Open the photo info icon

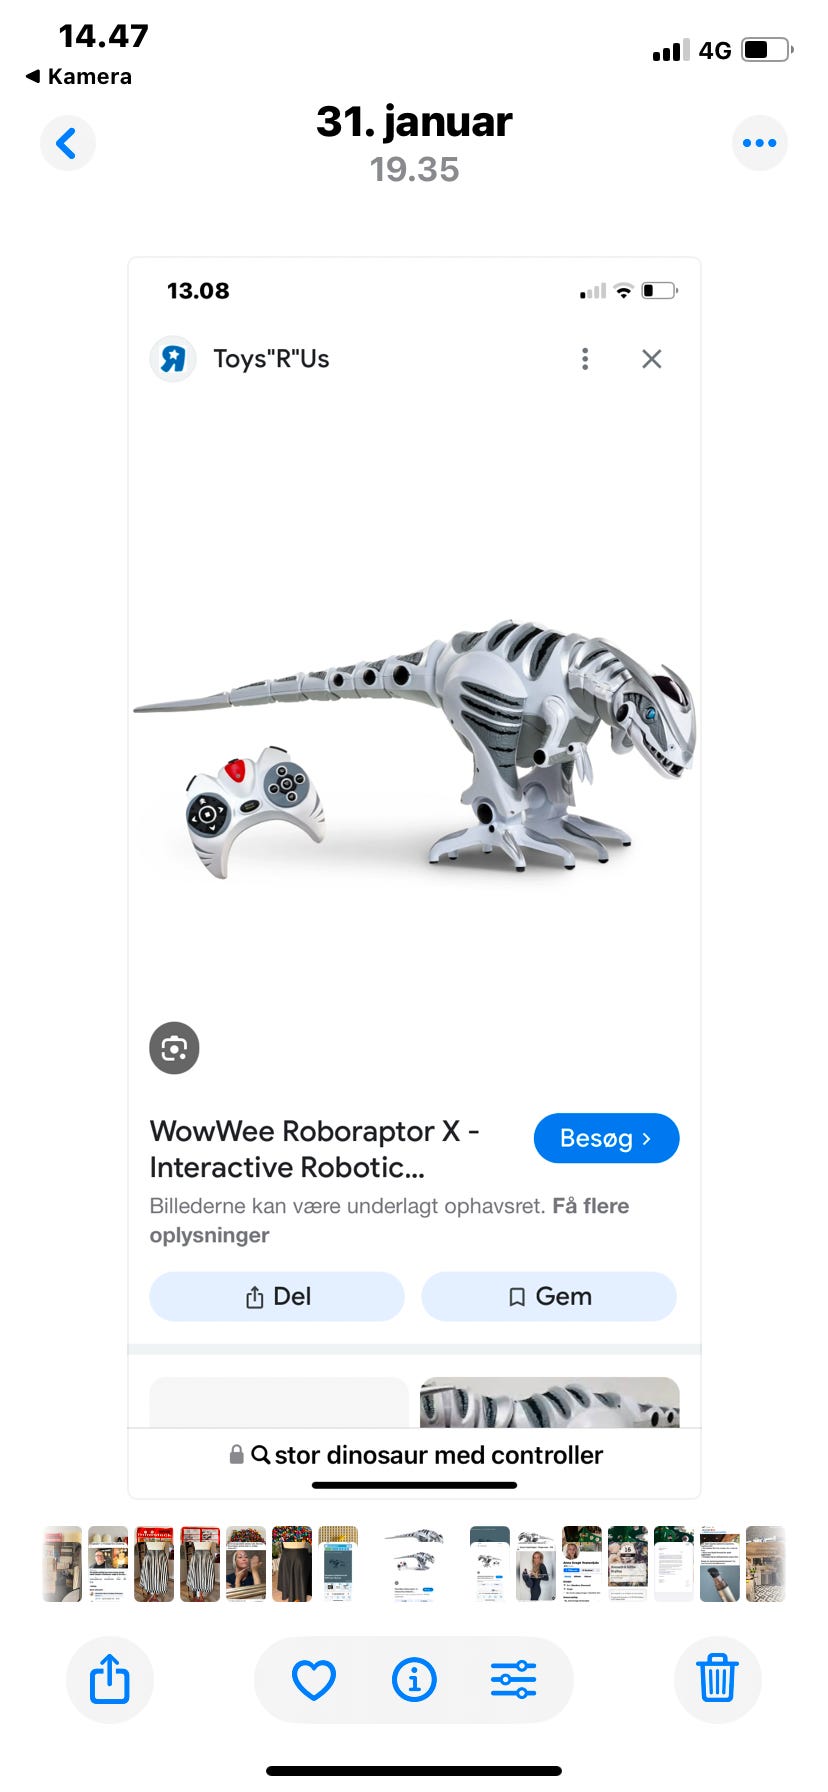click(x=414, y=1679)
